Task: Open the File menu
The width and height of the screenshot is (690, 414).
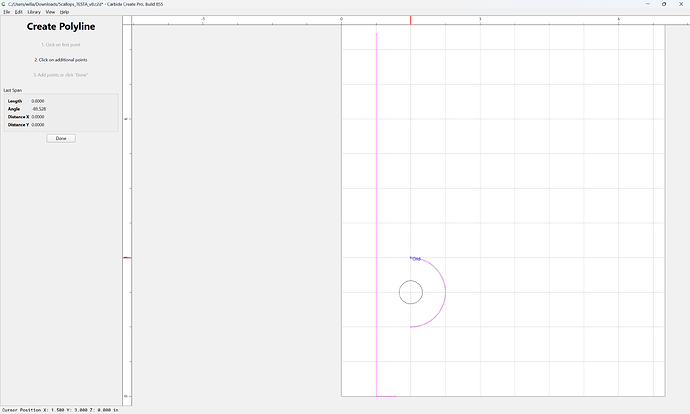Action: pyautogui.click(x=7, y=12)
